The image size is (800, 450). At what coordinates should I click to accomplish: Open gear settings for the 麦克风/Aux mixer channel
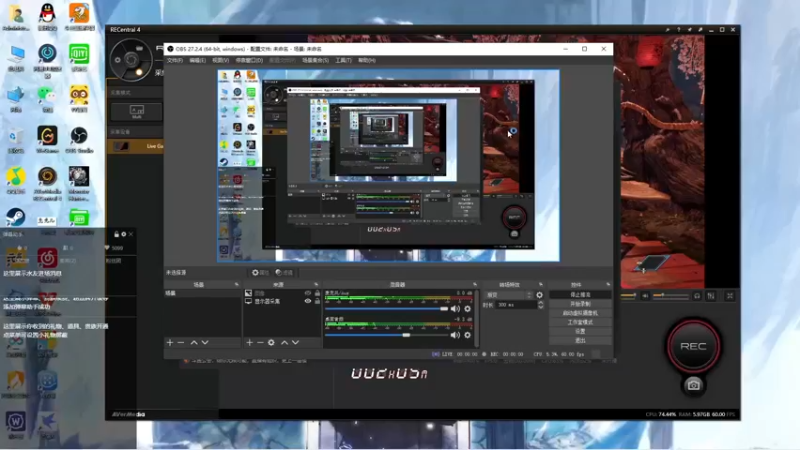click(x=467, y=309)
